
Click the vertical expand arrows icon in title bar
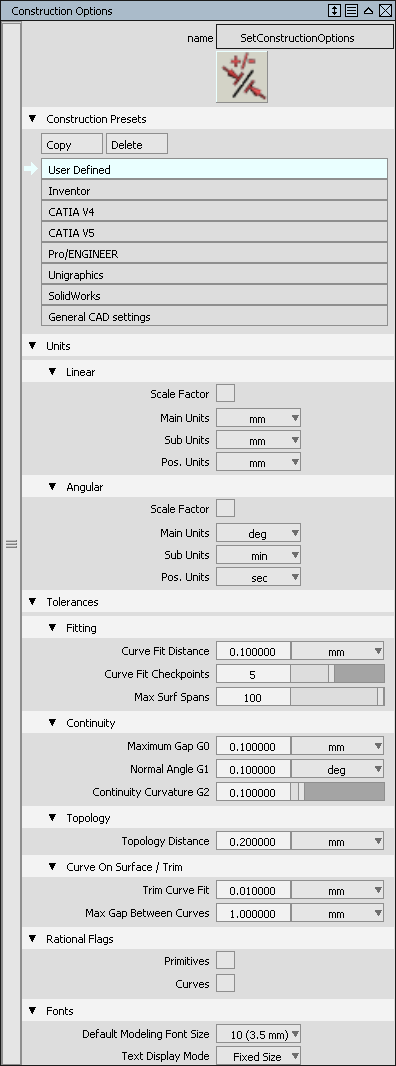(x=334, y=10)
